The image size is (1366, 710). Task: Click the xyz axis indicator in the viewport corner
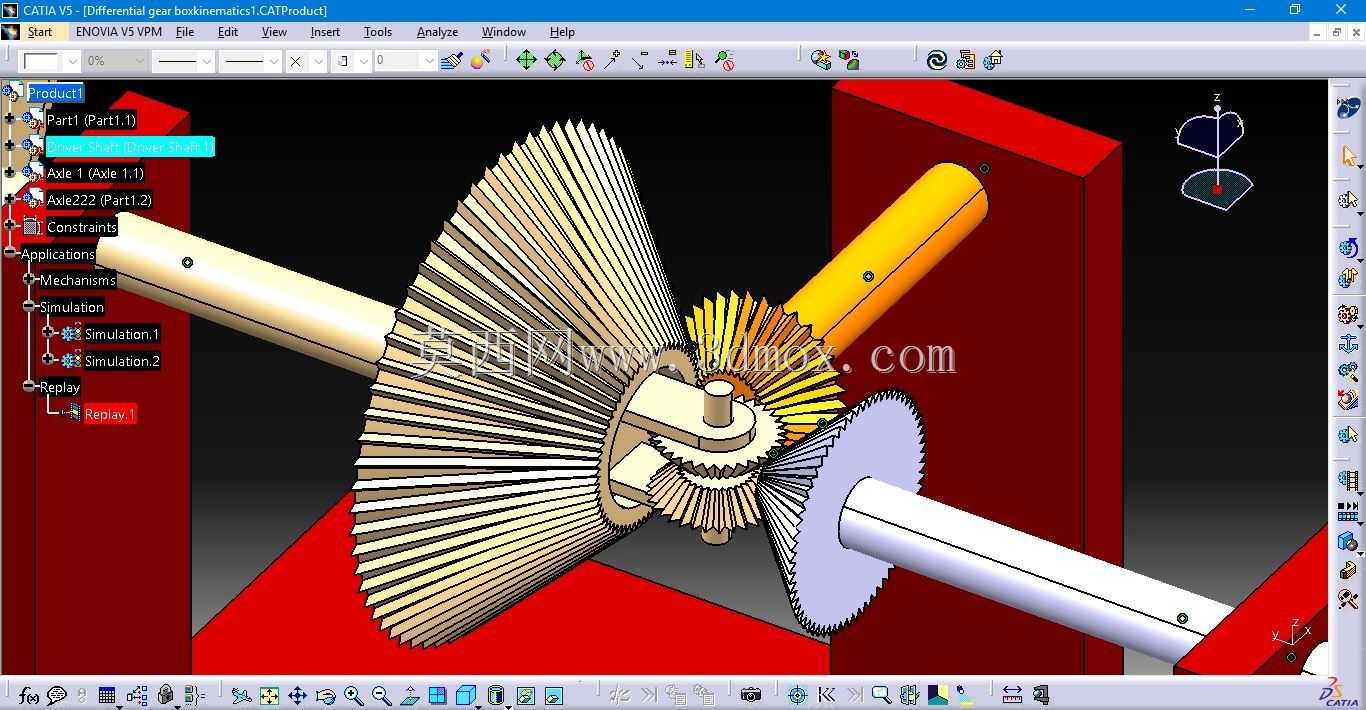[x=1291, y=632]
